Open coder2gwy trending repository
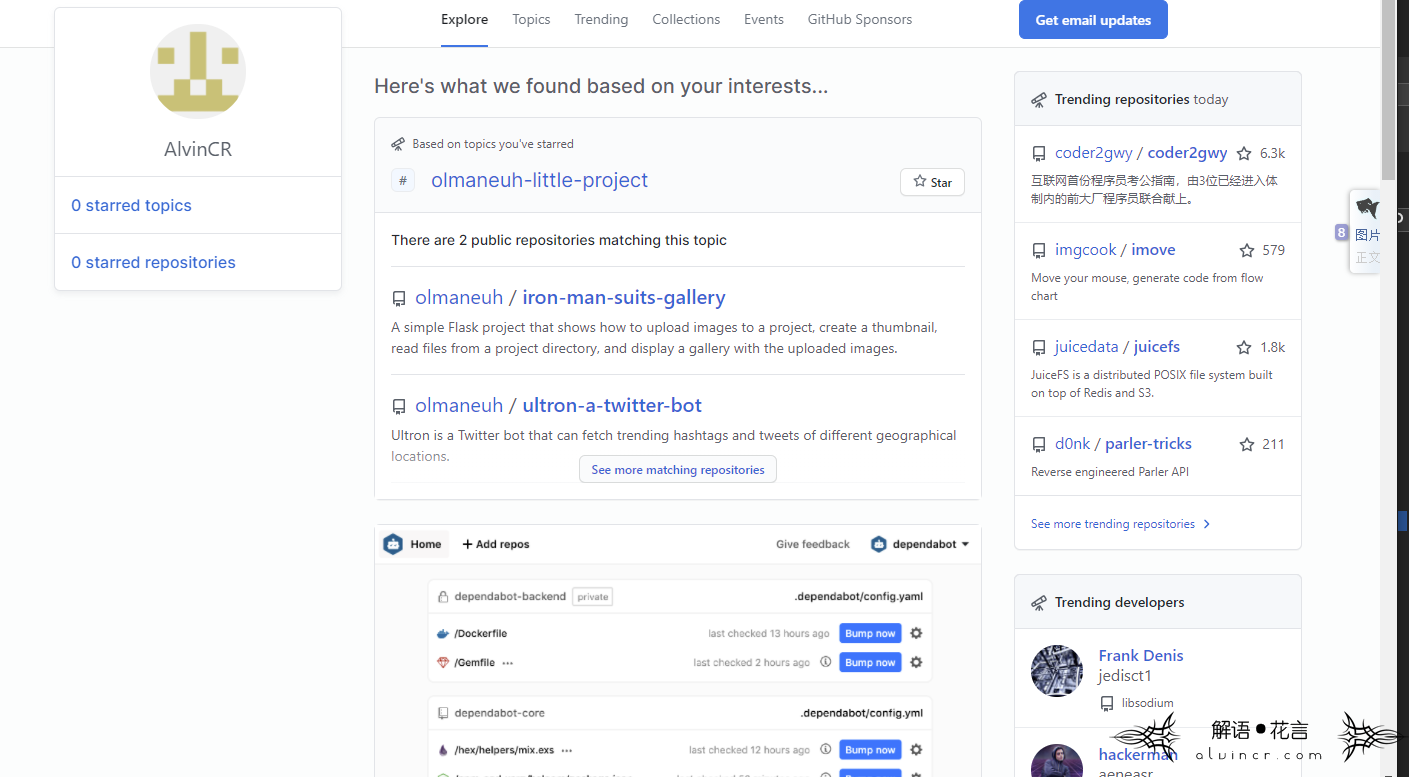This screenshot has height=777, width=1409. point(1141,153)
